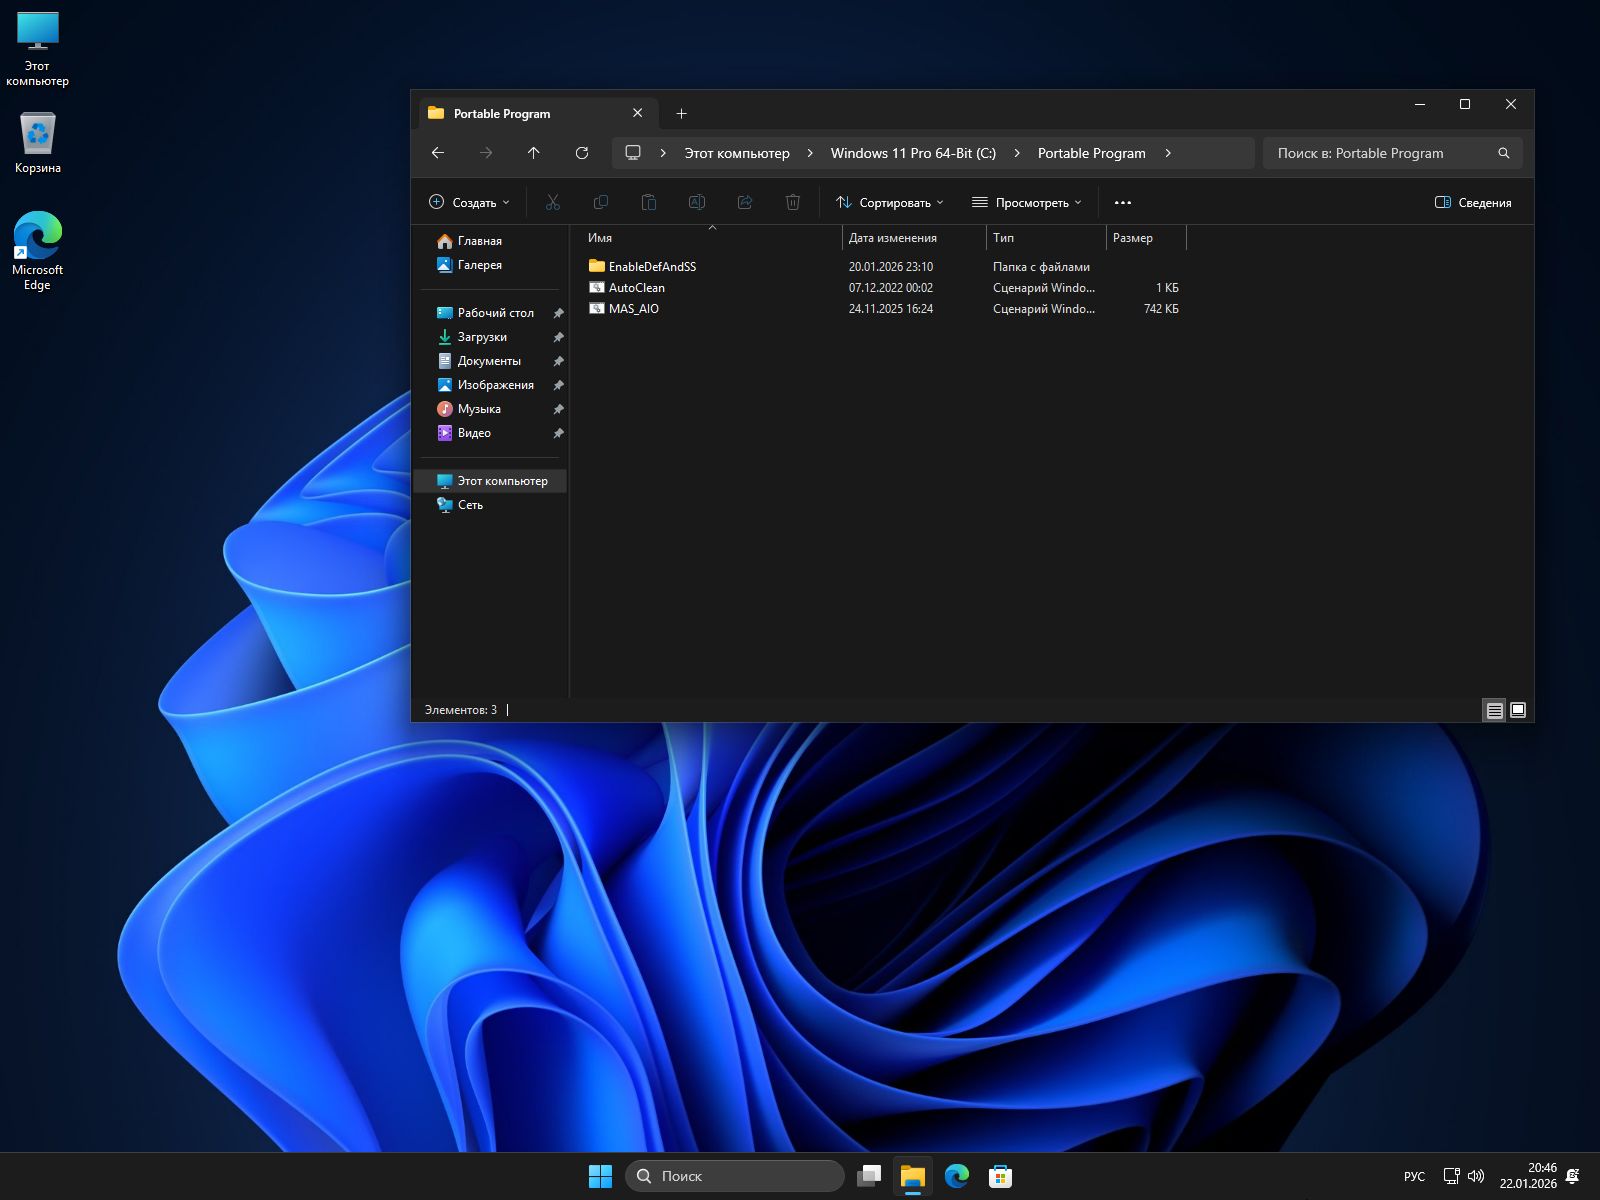Switch to details list view layout

point(1494,710)
